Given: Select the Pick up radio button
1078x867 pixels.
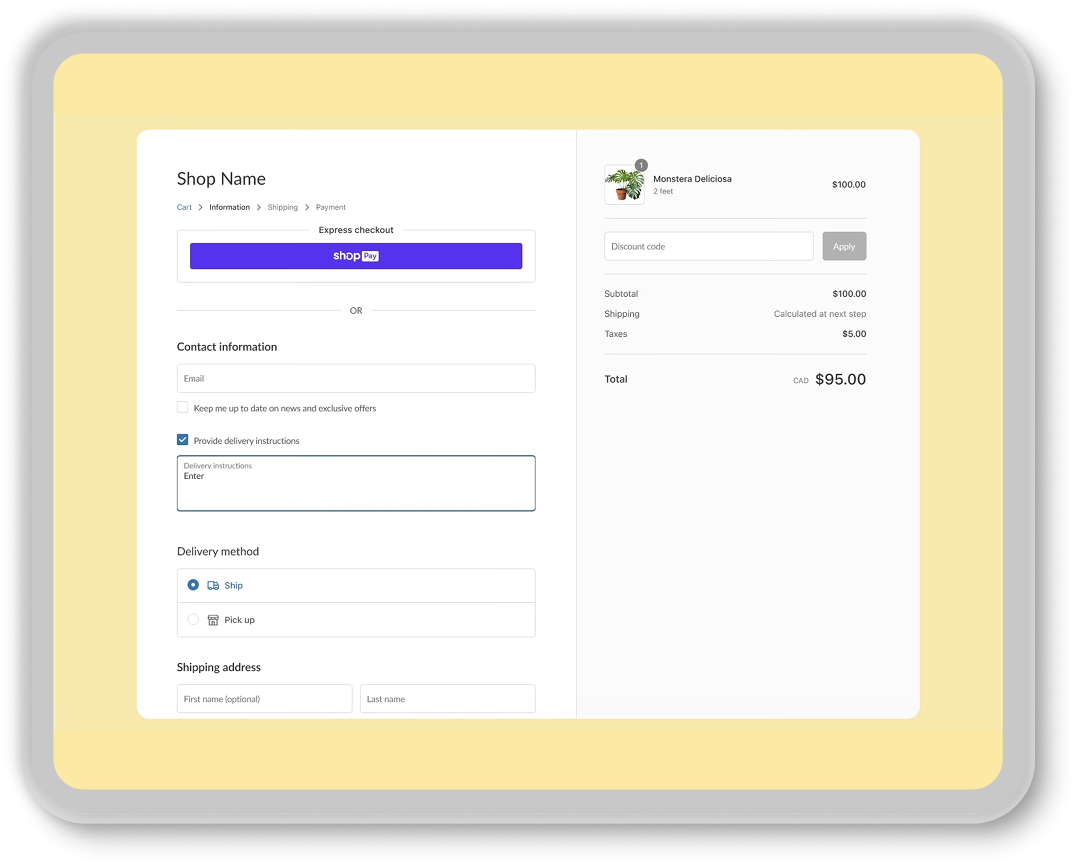Looking at the screenshot, I should (193, 620).
